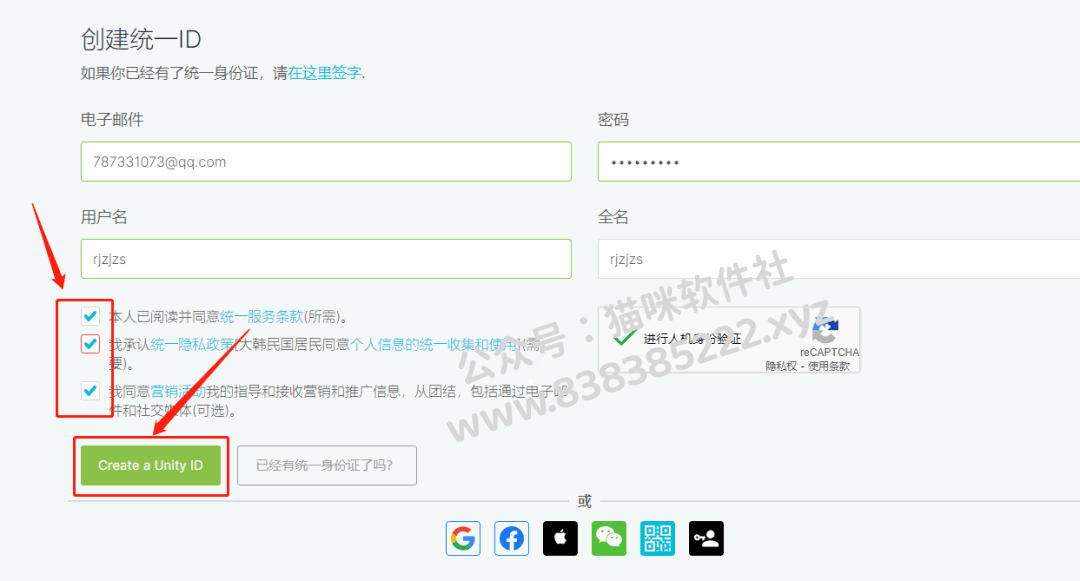This screenshot has width=1080, height=581.
Task: Open the 营销活动 marketing link
Action: point(178,392)
